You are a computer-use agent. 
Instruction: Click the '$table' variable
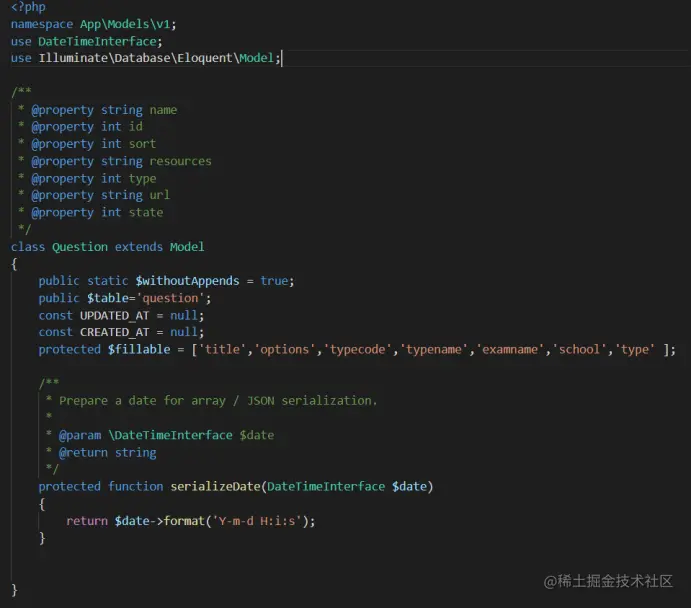tap(108, 298)
